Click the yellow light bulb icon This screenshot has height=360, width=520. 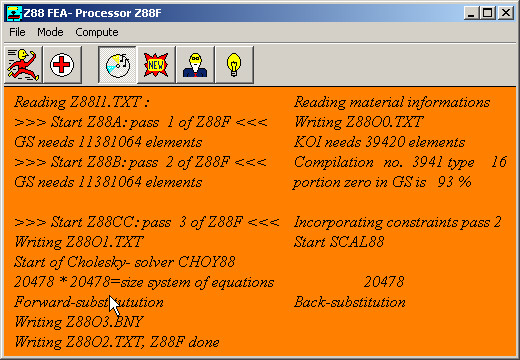[234, 65]
